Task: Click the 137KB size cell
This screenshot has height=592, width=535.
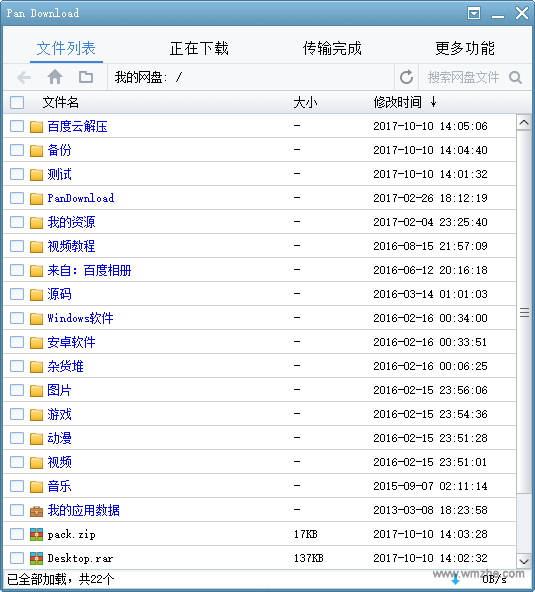Action: tap(308, 558)
